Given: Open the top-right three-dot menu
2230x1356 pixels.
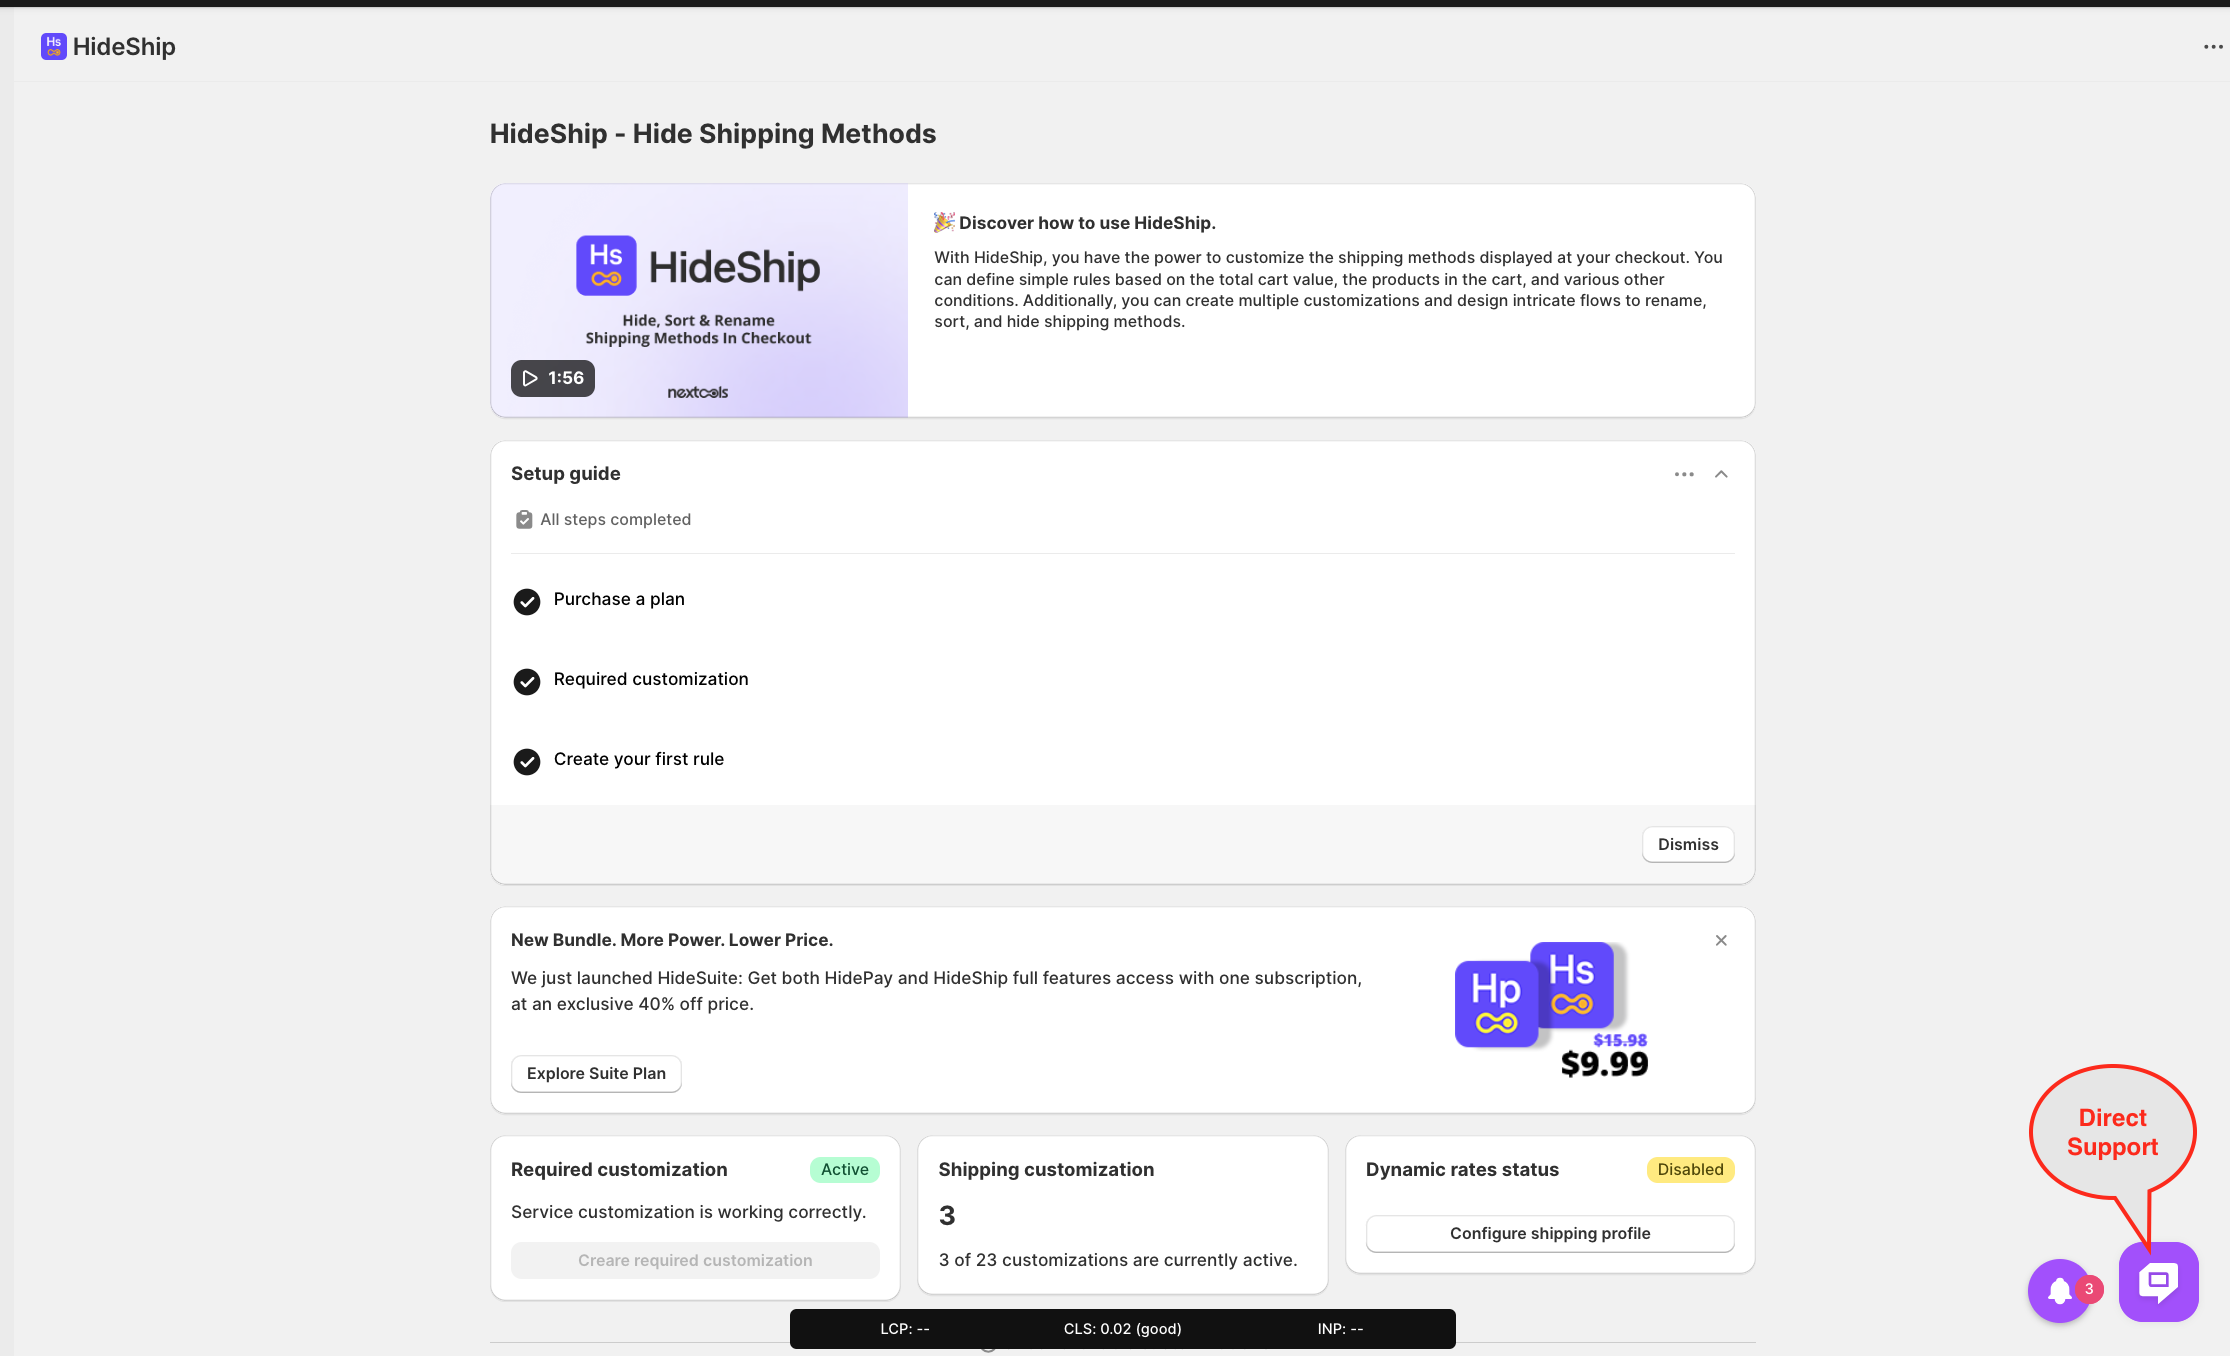Looking at the screenshot, I should (2212, 47).
